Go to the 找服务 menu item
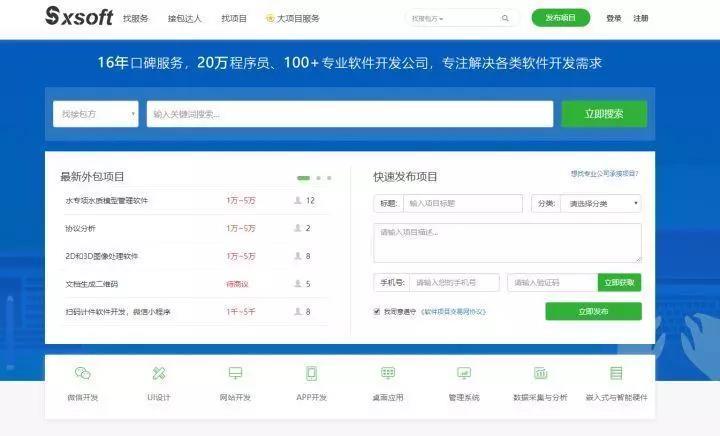720x436 pixels. click(x=135, y=18)
